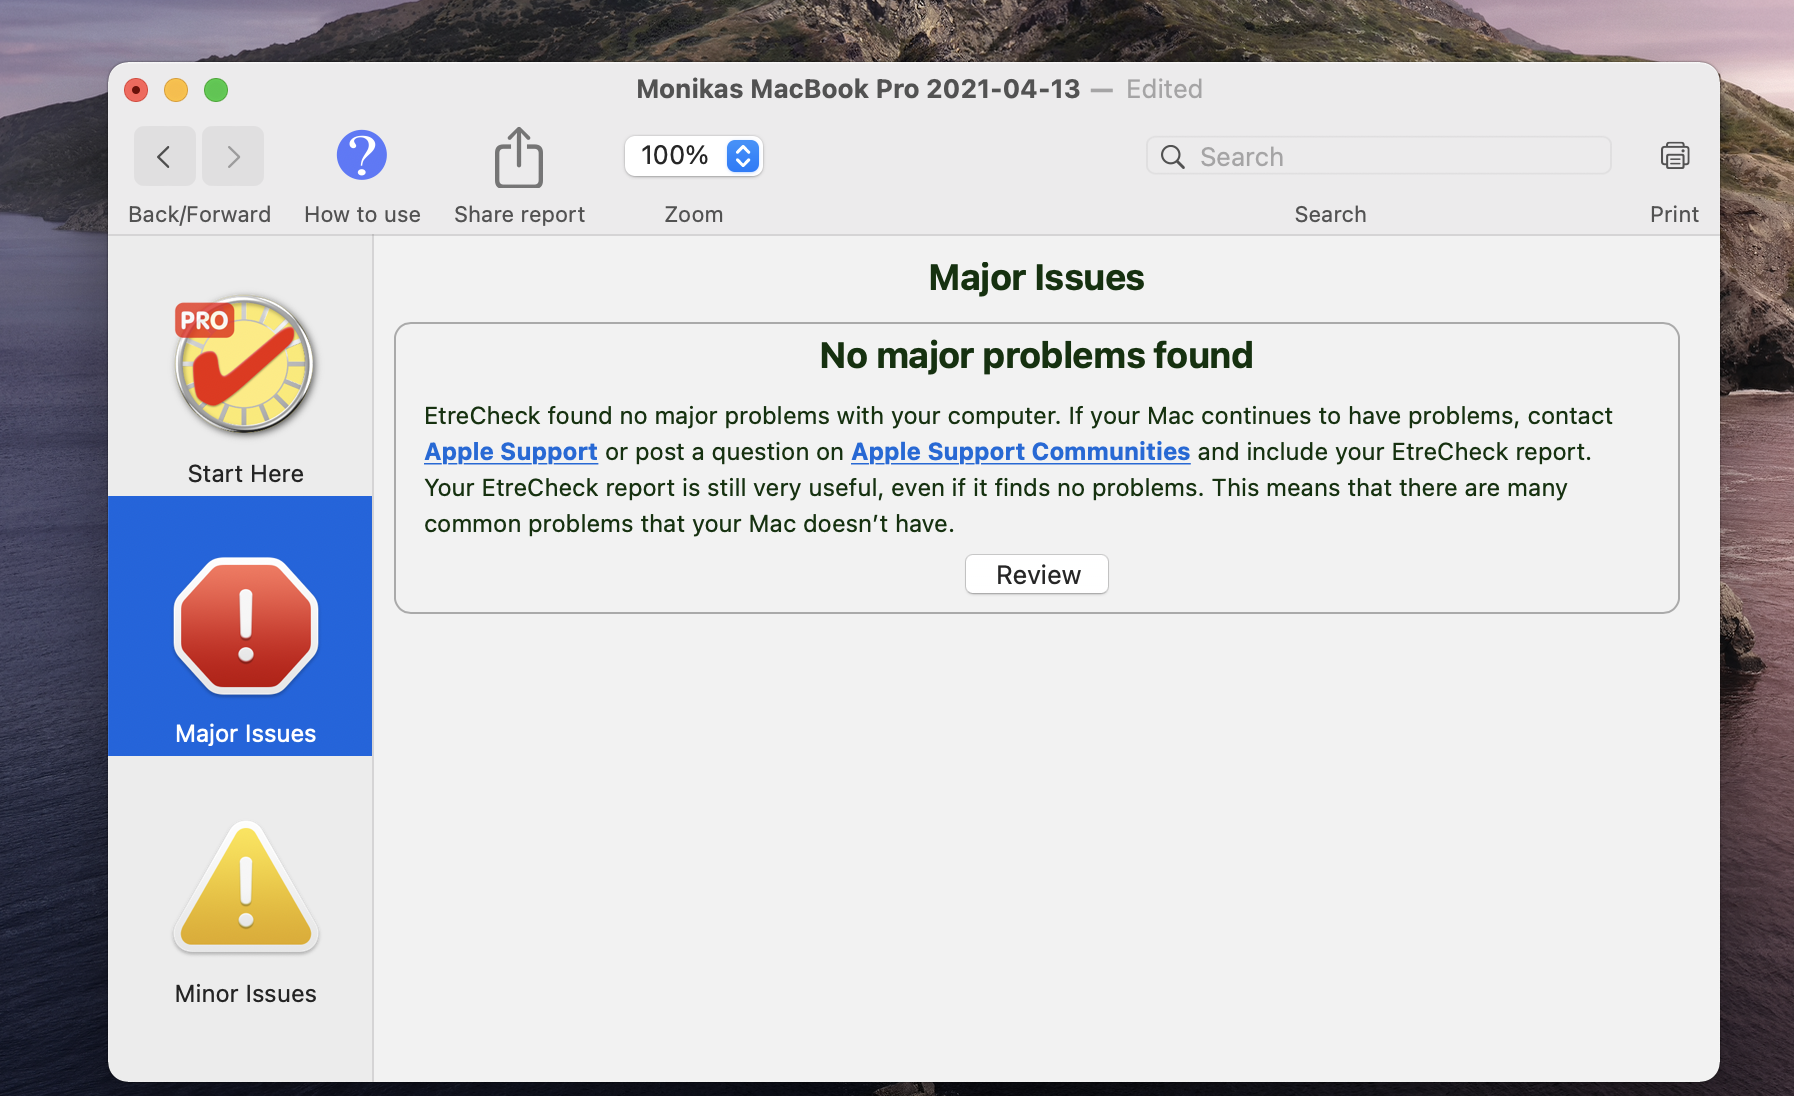The width and height of the screenshot is (1794, 1096).
Task: Close the window with red button
Action: (136, 90)
